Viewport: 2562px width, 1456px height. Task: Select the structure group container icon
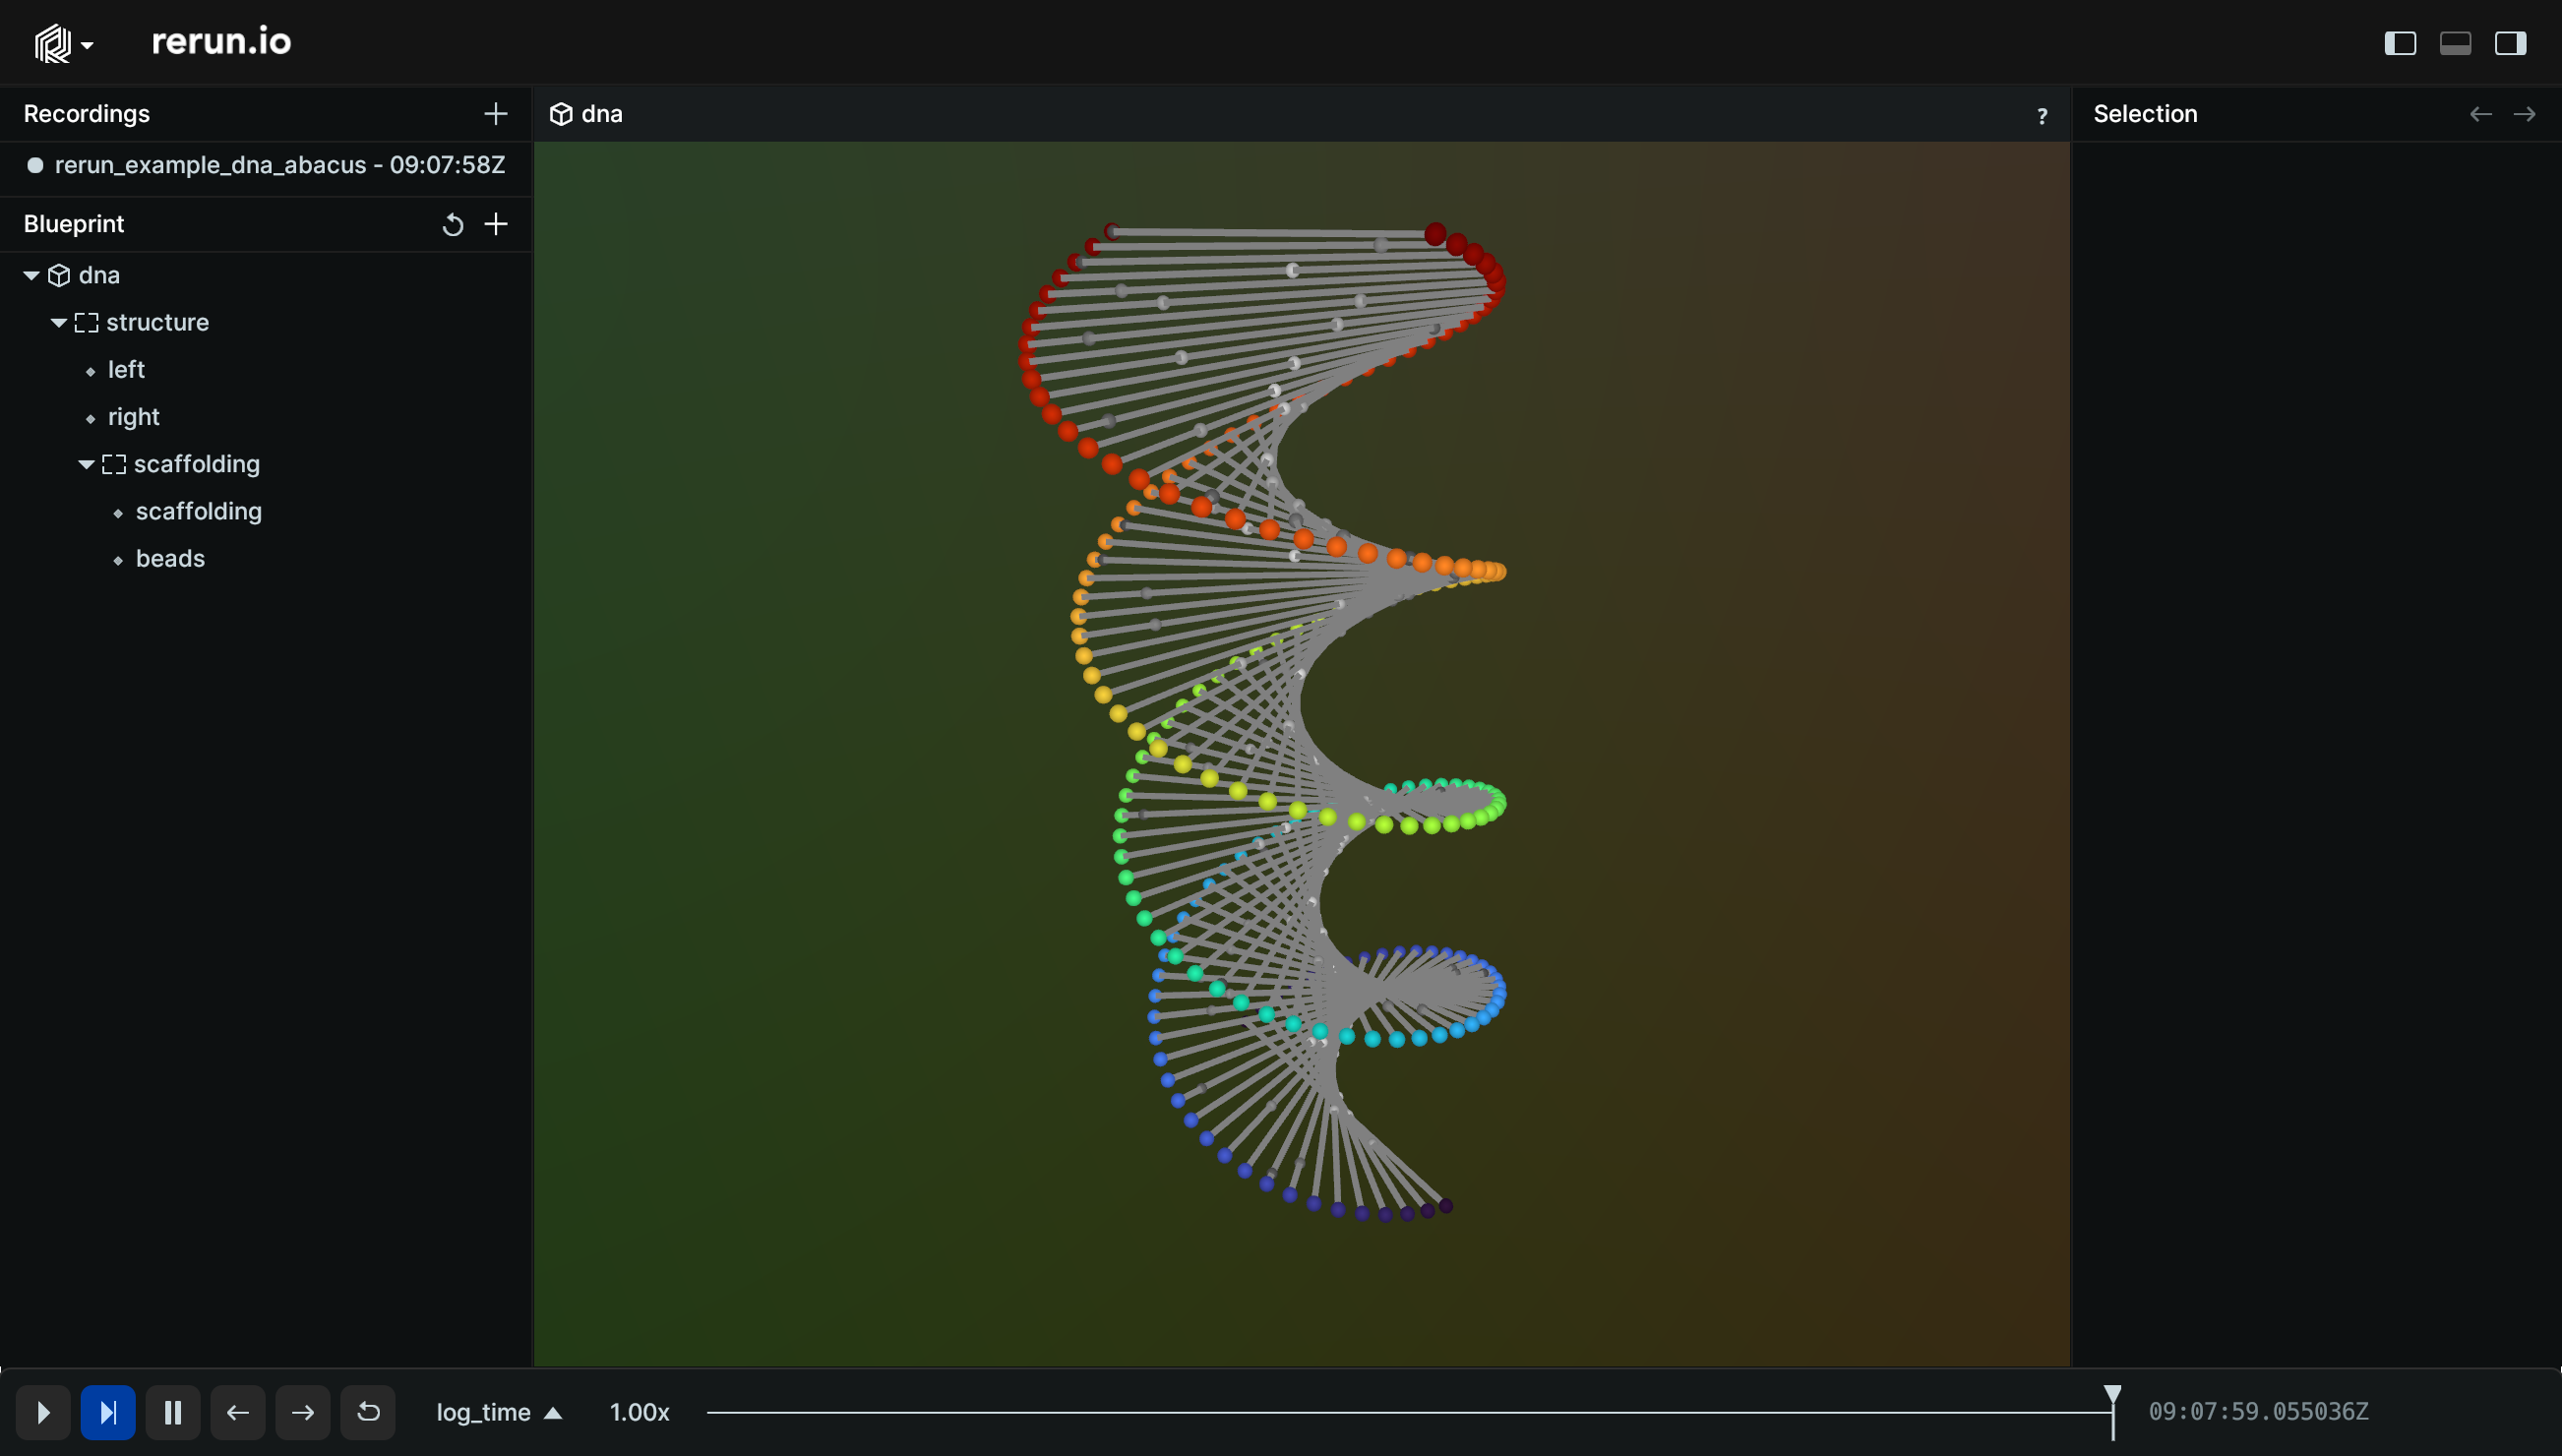(x=86, y=322)
